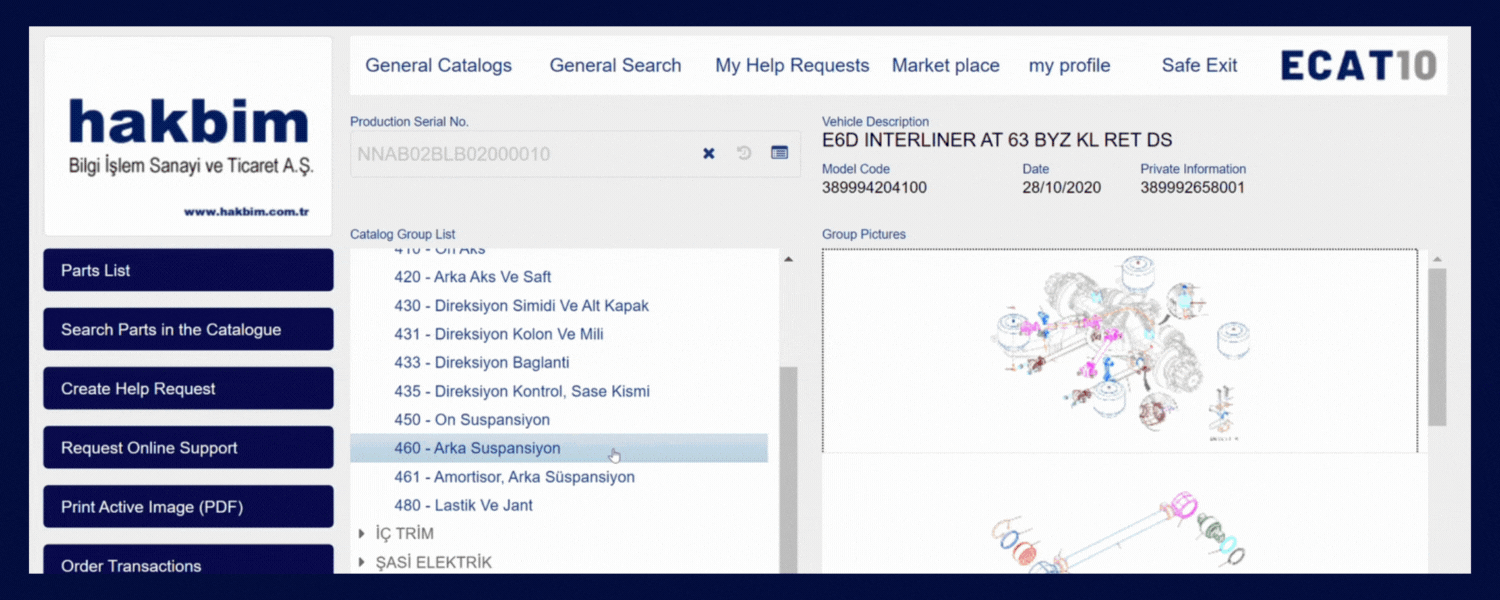The width and height of the screenshot is (1500, 600).
Task: Open My Help Requests page
Action: tap(792, 66)
